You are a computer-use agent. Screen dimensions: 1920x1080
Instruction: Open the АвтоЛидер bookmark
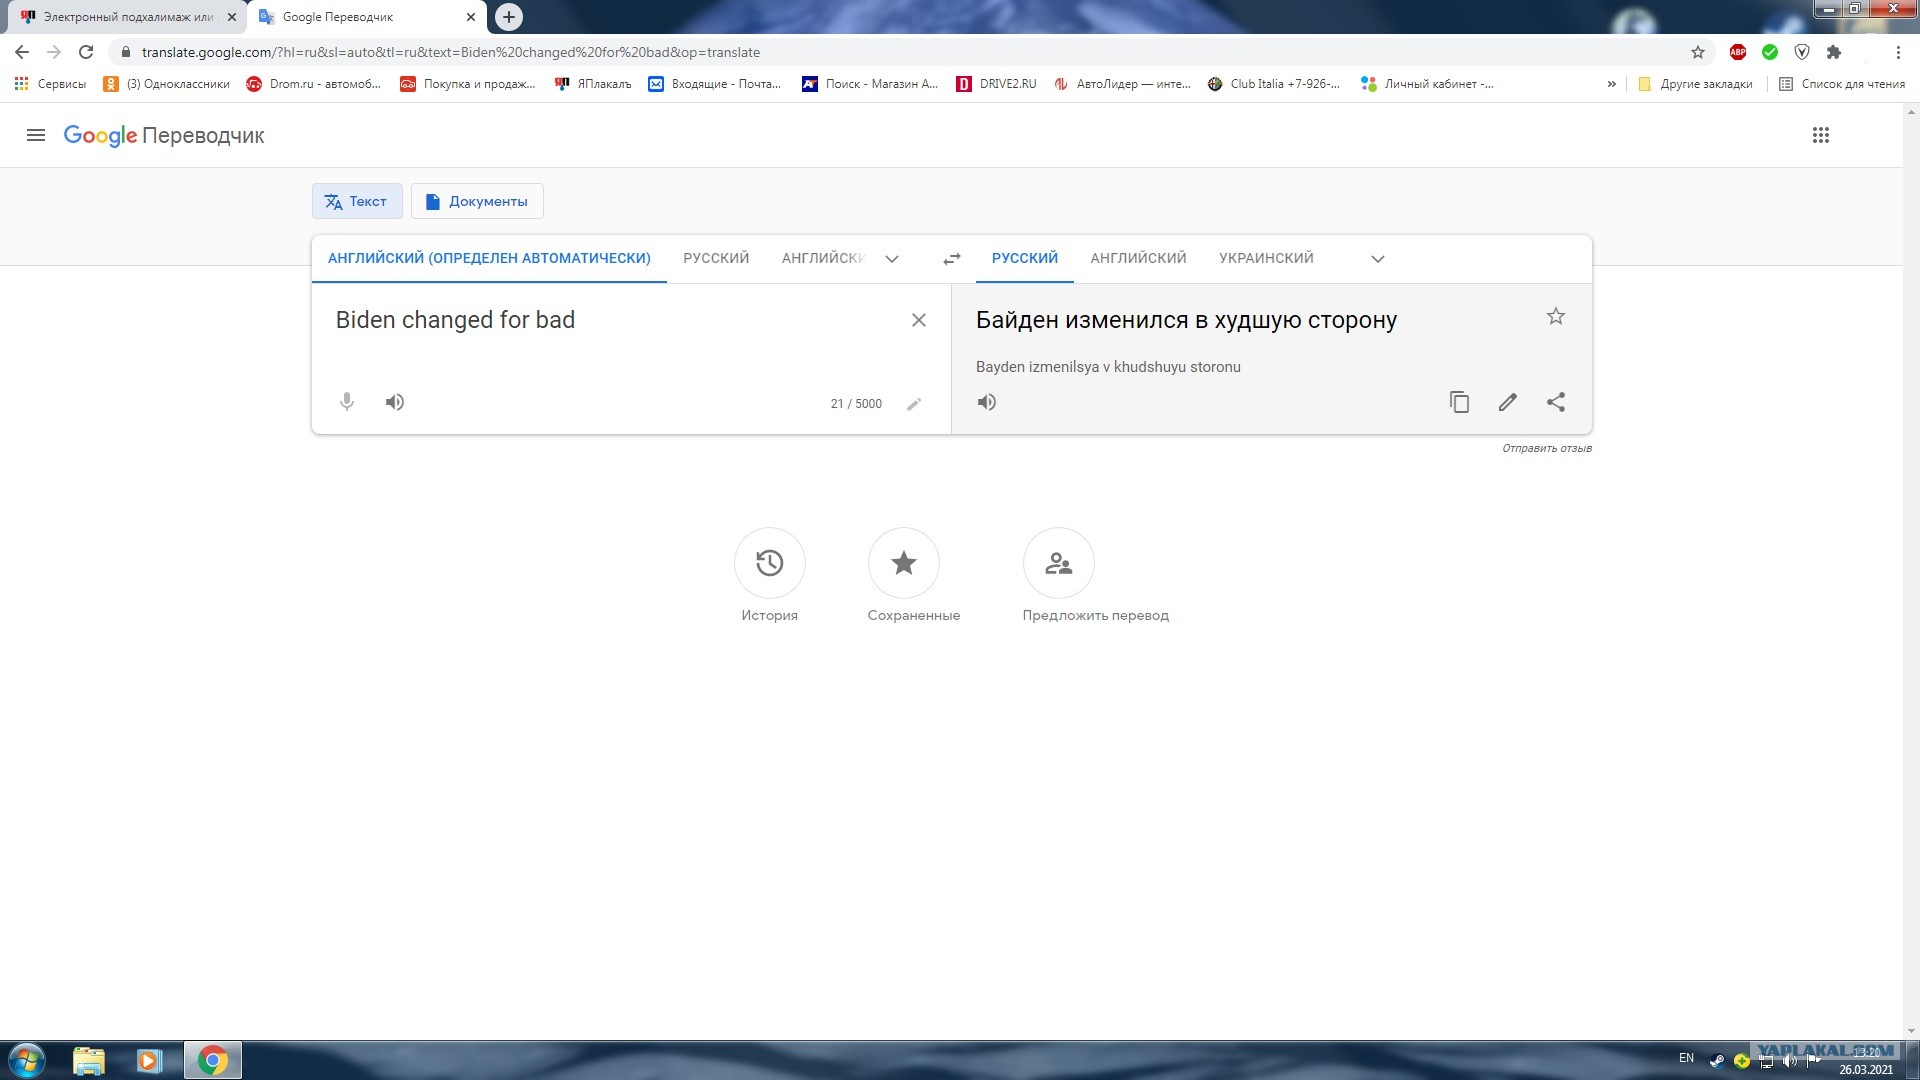point(1122,84)
